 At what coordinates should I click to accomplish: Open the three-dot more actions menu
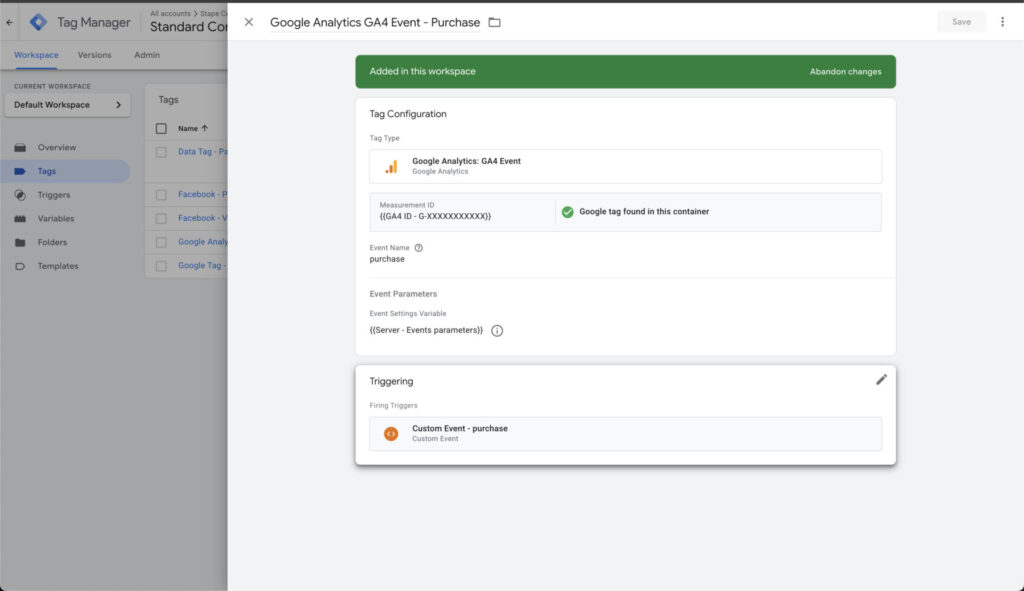click(x=1002, y=22)
